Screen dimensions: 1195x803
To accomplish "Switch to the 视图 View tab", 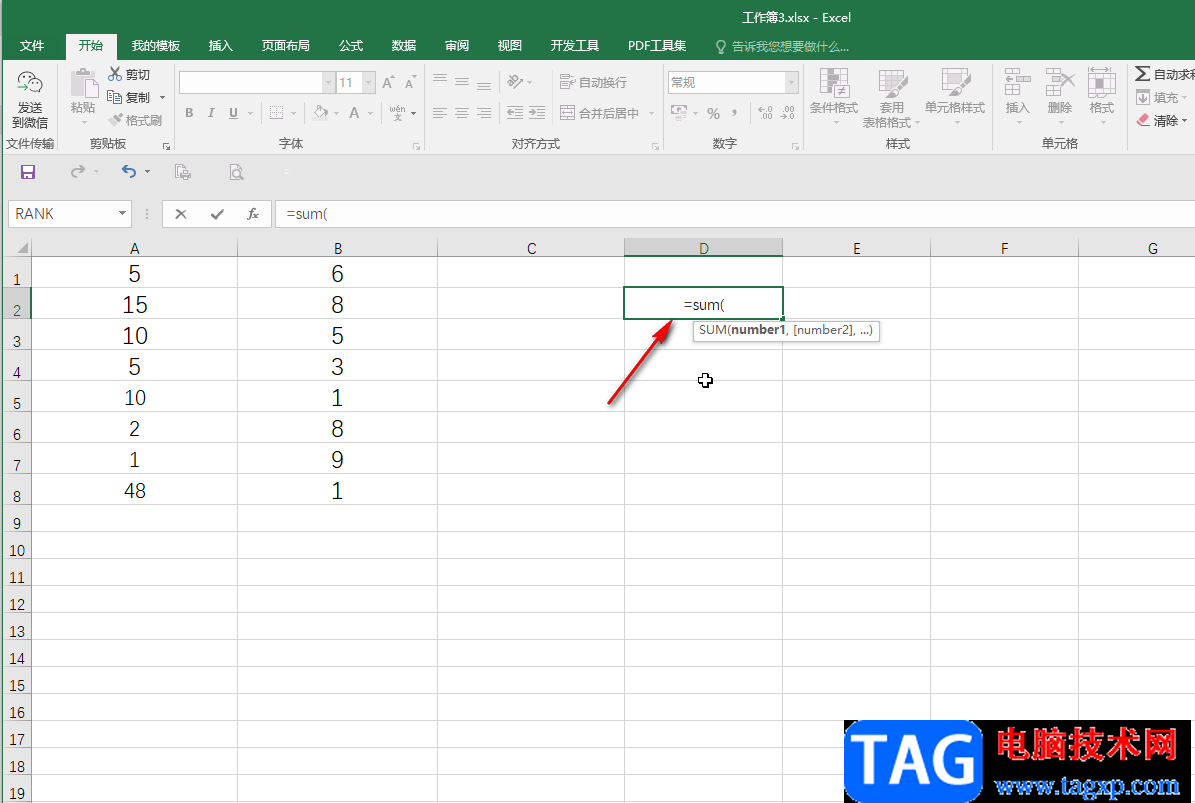I will 510,46.
